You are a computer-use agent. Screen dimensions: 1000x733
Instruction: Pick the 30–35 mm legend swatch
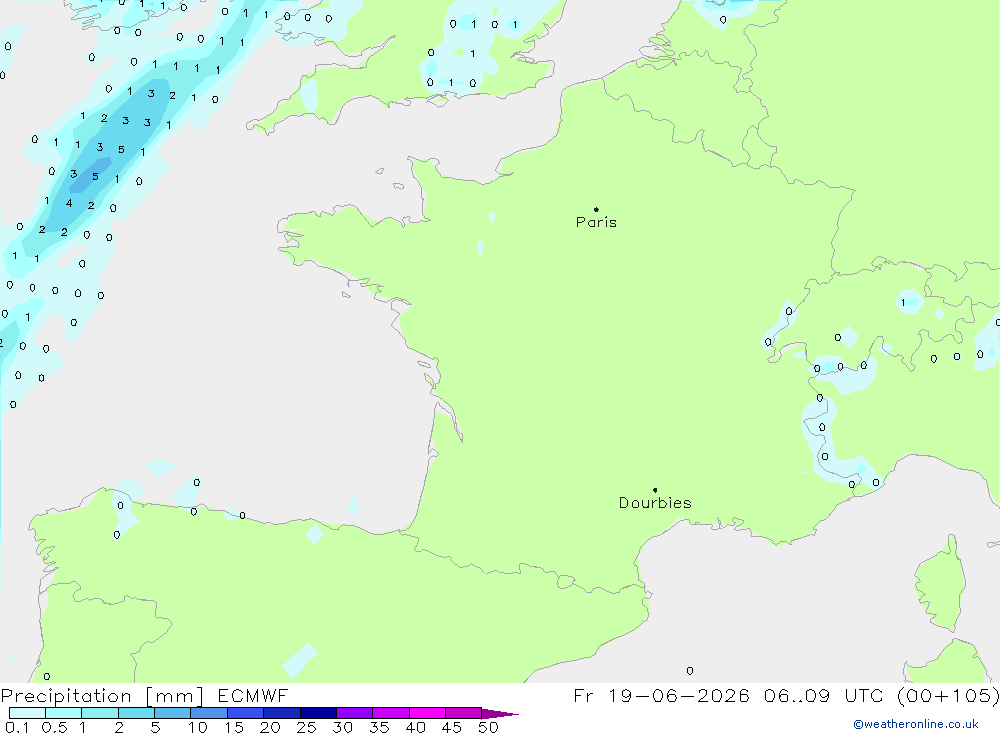pyautogui.click(x=355, y=713)
